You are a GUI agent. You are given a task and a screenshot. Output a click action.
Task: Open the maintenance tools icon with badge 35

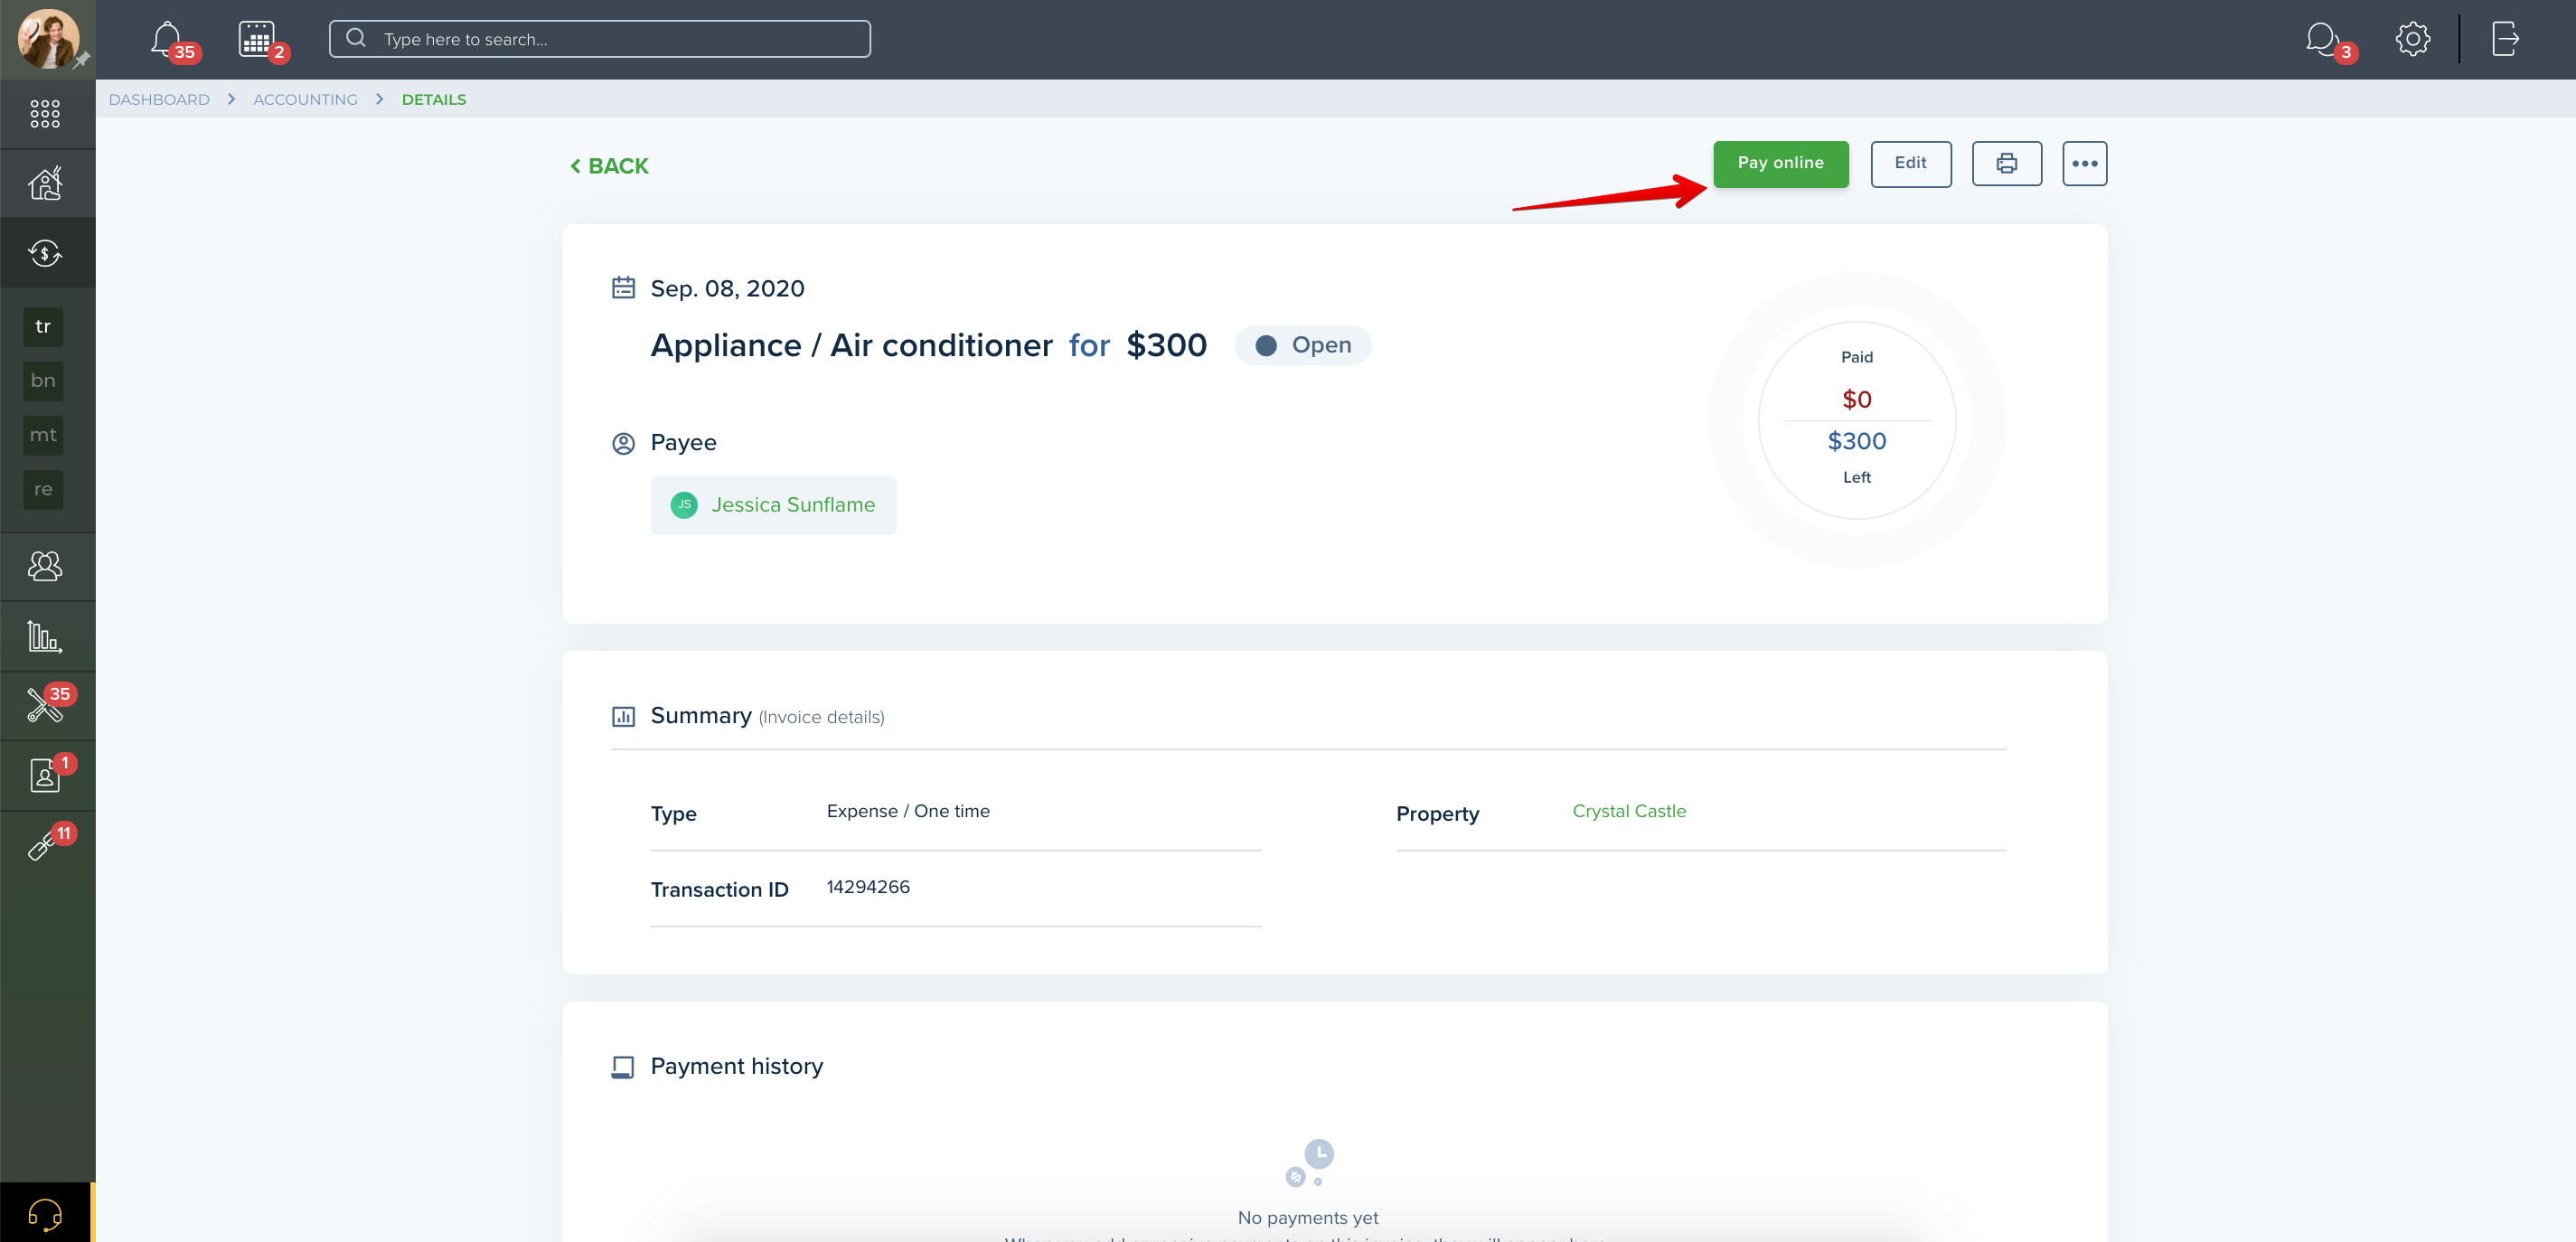click(45, 705)
